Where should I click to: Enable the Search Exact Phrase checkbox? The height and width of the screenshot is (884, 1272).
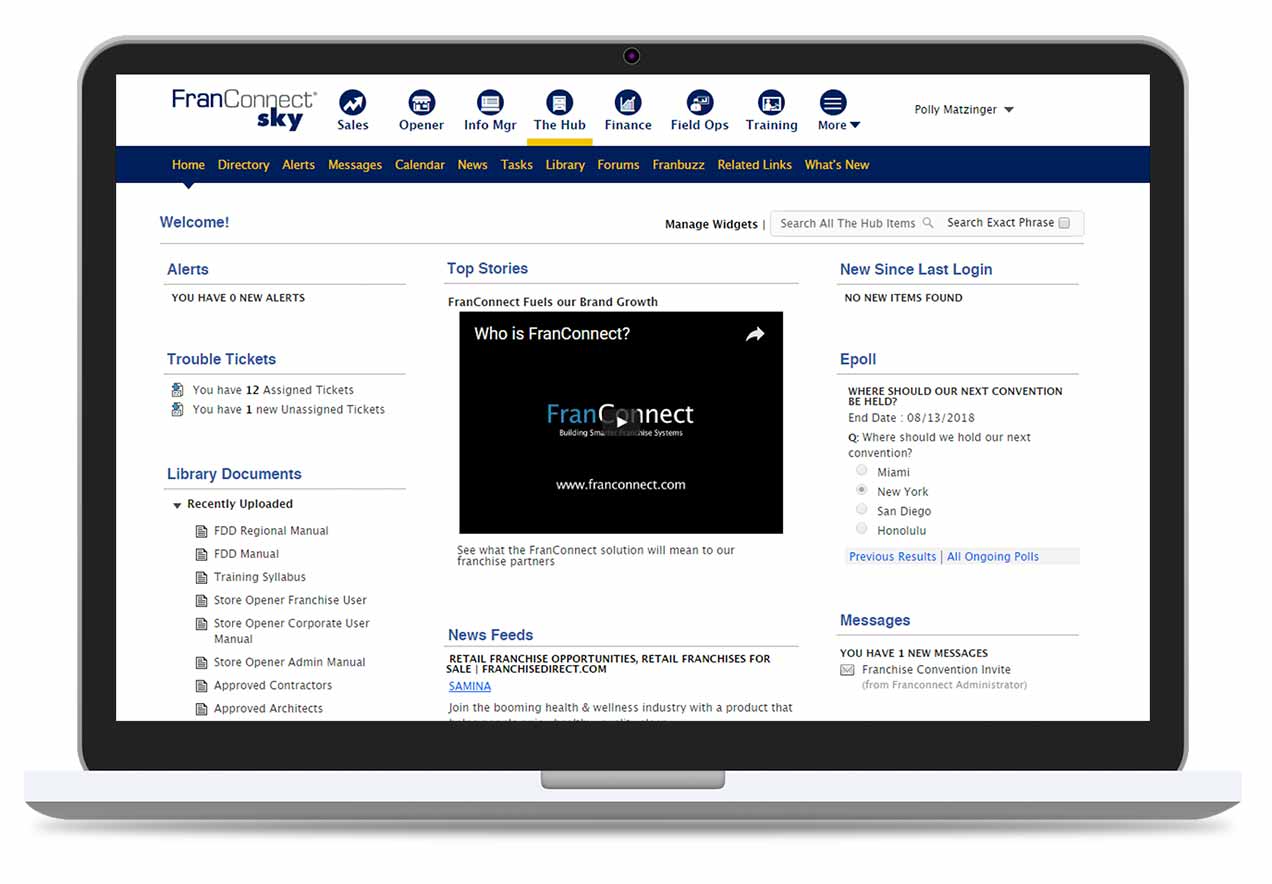tap(1064, 223)
